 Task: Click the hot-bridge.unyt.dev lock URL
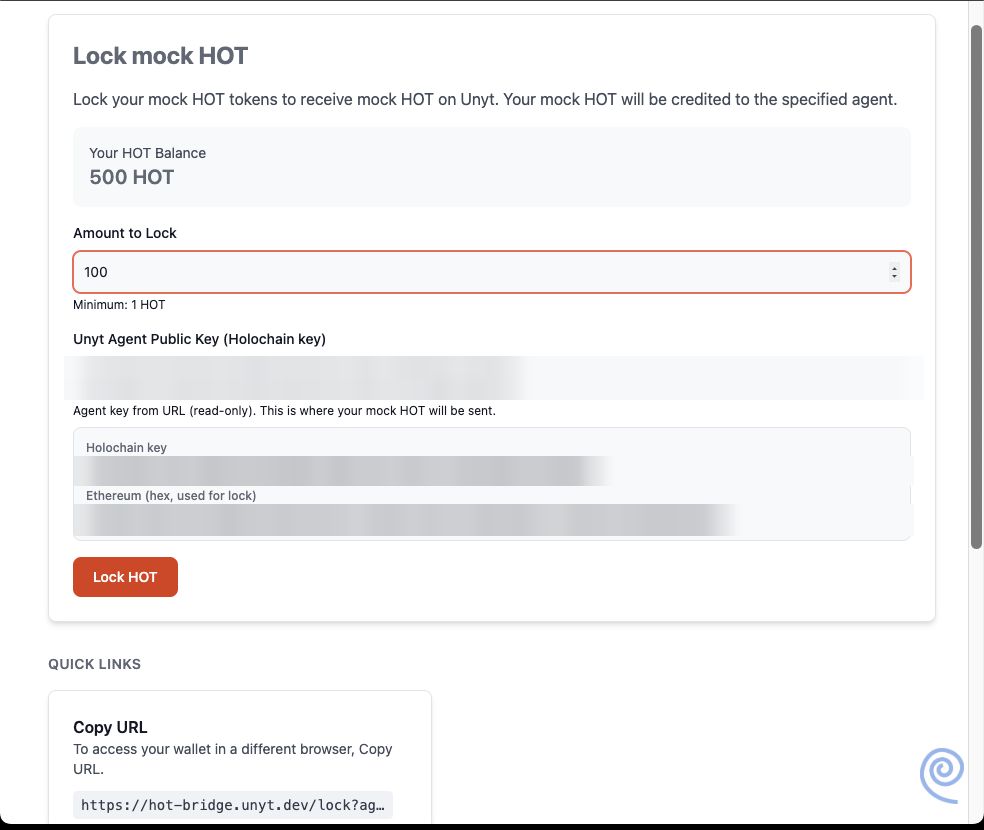click(233, 805)
